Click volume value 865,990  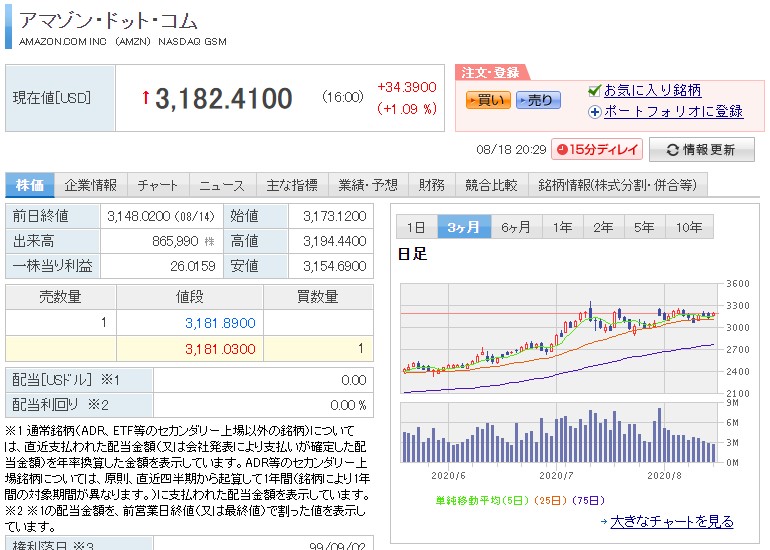tap(175, 241)
